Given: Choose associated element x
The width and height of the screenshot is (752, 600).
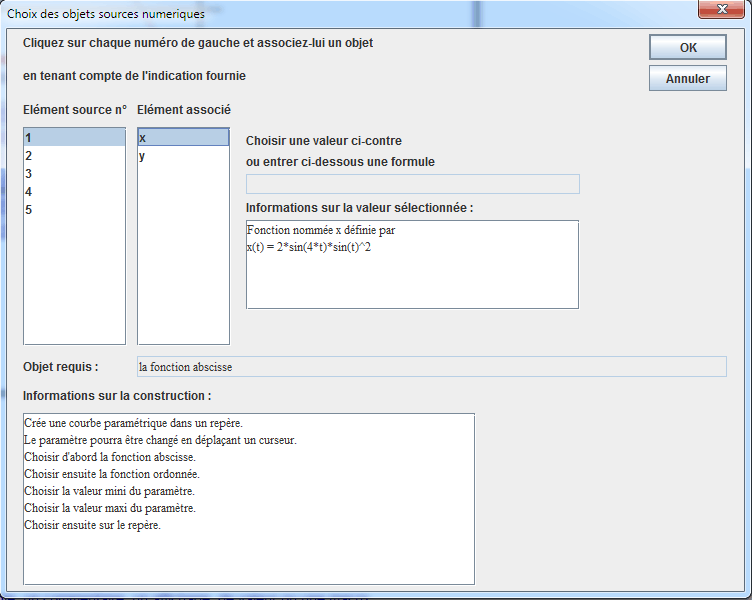Looking at the screenshot, I should click(183, 138).
